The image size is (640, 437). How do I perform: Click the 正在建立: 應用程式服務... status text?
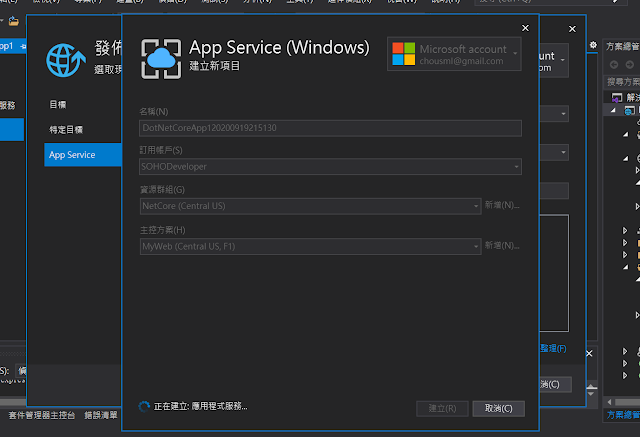pos(200,406)
